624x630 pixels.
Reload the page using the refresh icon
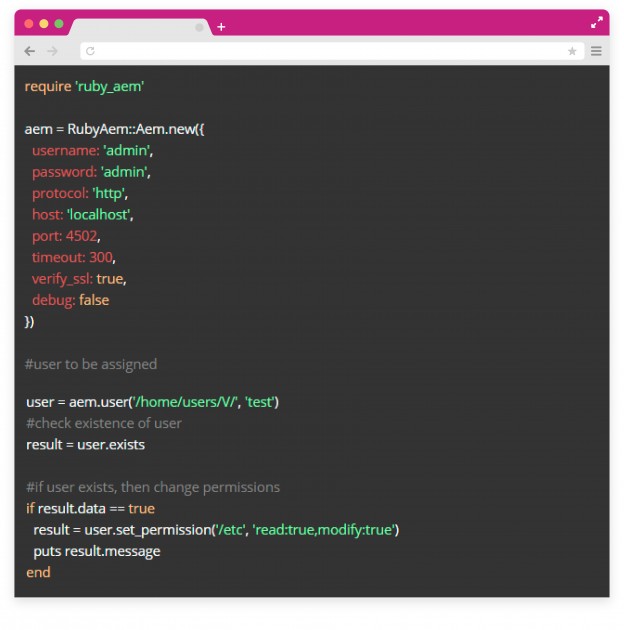click(91, 51)
